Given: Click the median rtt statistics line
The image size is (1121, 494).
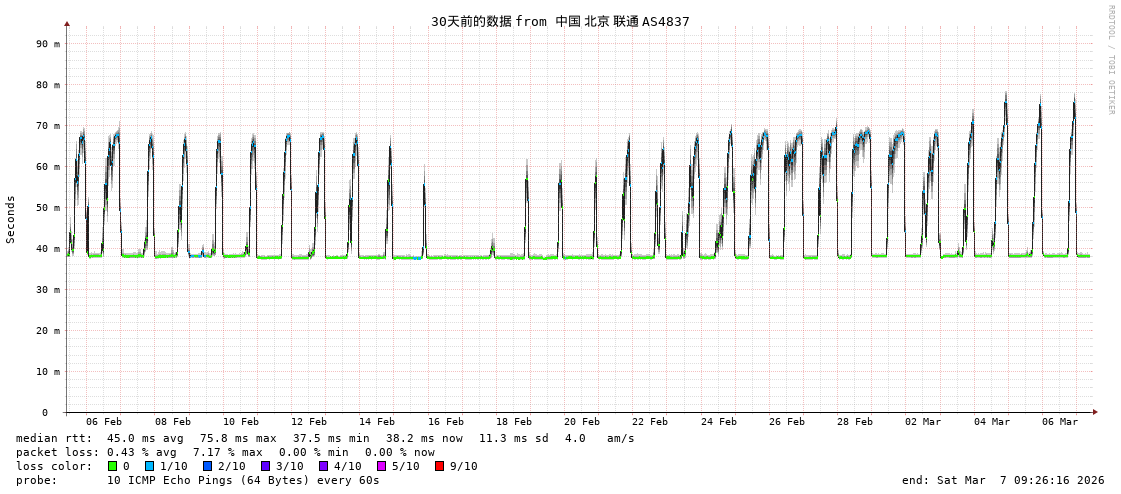Looking at the screenshot, I should (x=325, y=438).
